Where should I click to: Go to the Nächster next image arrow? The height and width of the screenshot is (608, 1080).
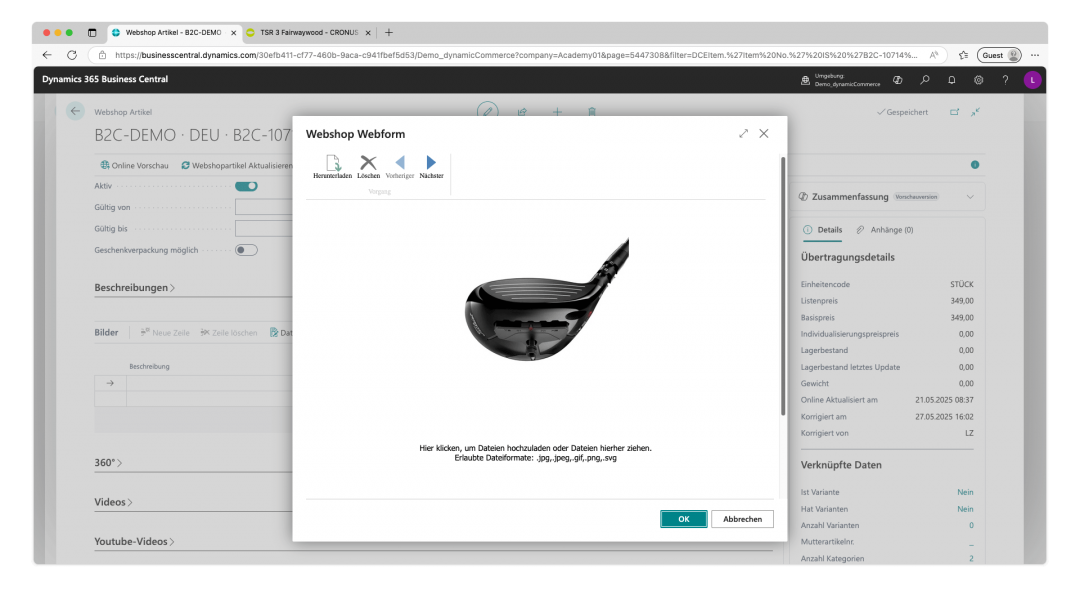coord(431,163)
